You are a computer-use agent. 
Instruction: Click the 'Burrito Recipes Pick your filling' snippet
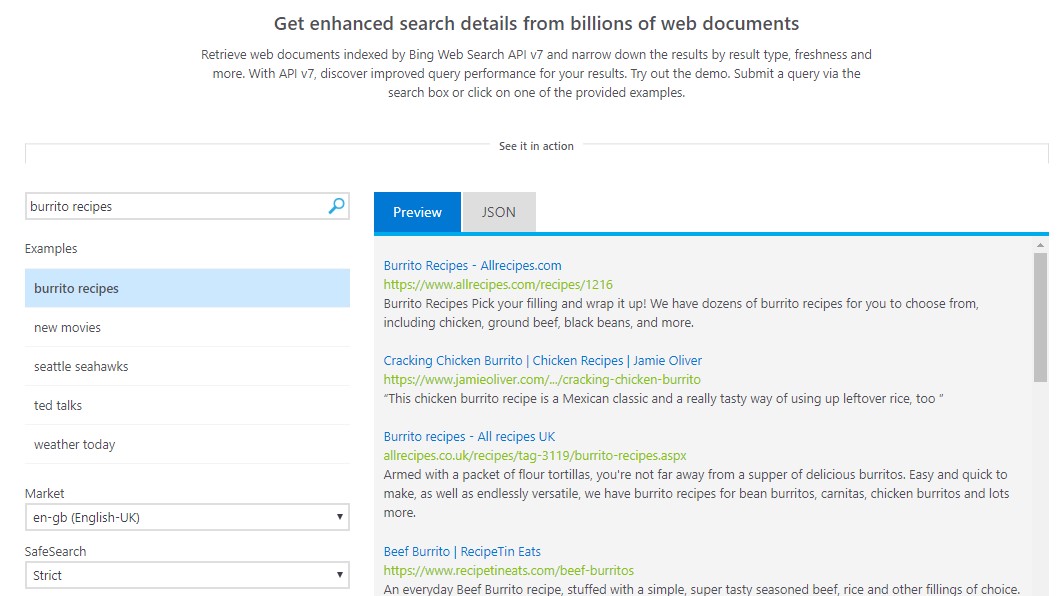pyautogui.click(x=681, y=313)
